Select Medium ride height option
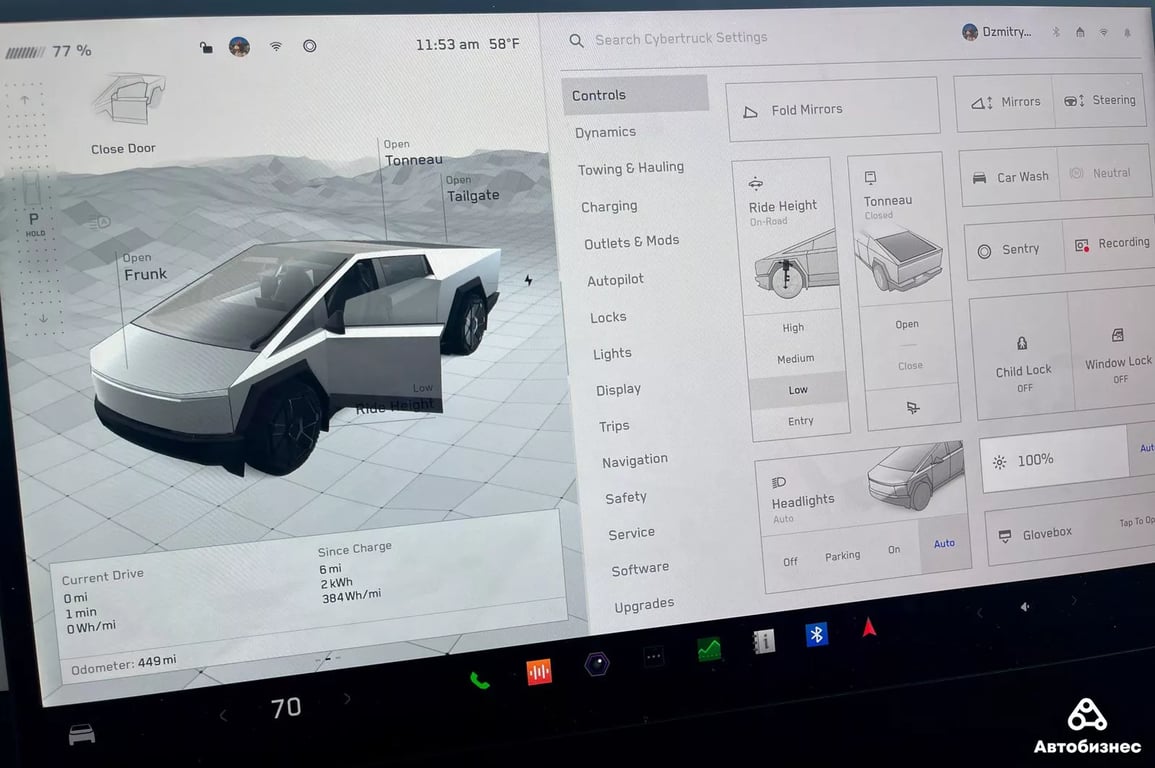Screen dimensions: 1155x768 click(x=794, y=358)
